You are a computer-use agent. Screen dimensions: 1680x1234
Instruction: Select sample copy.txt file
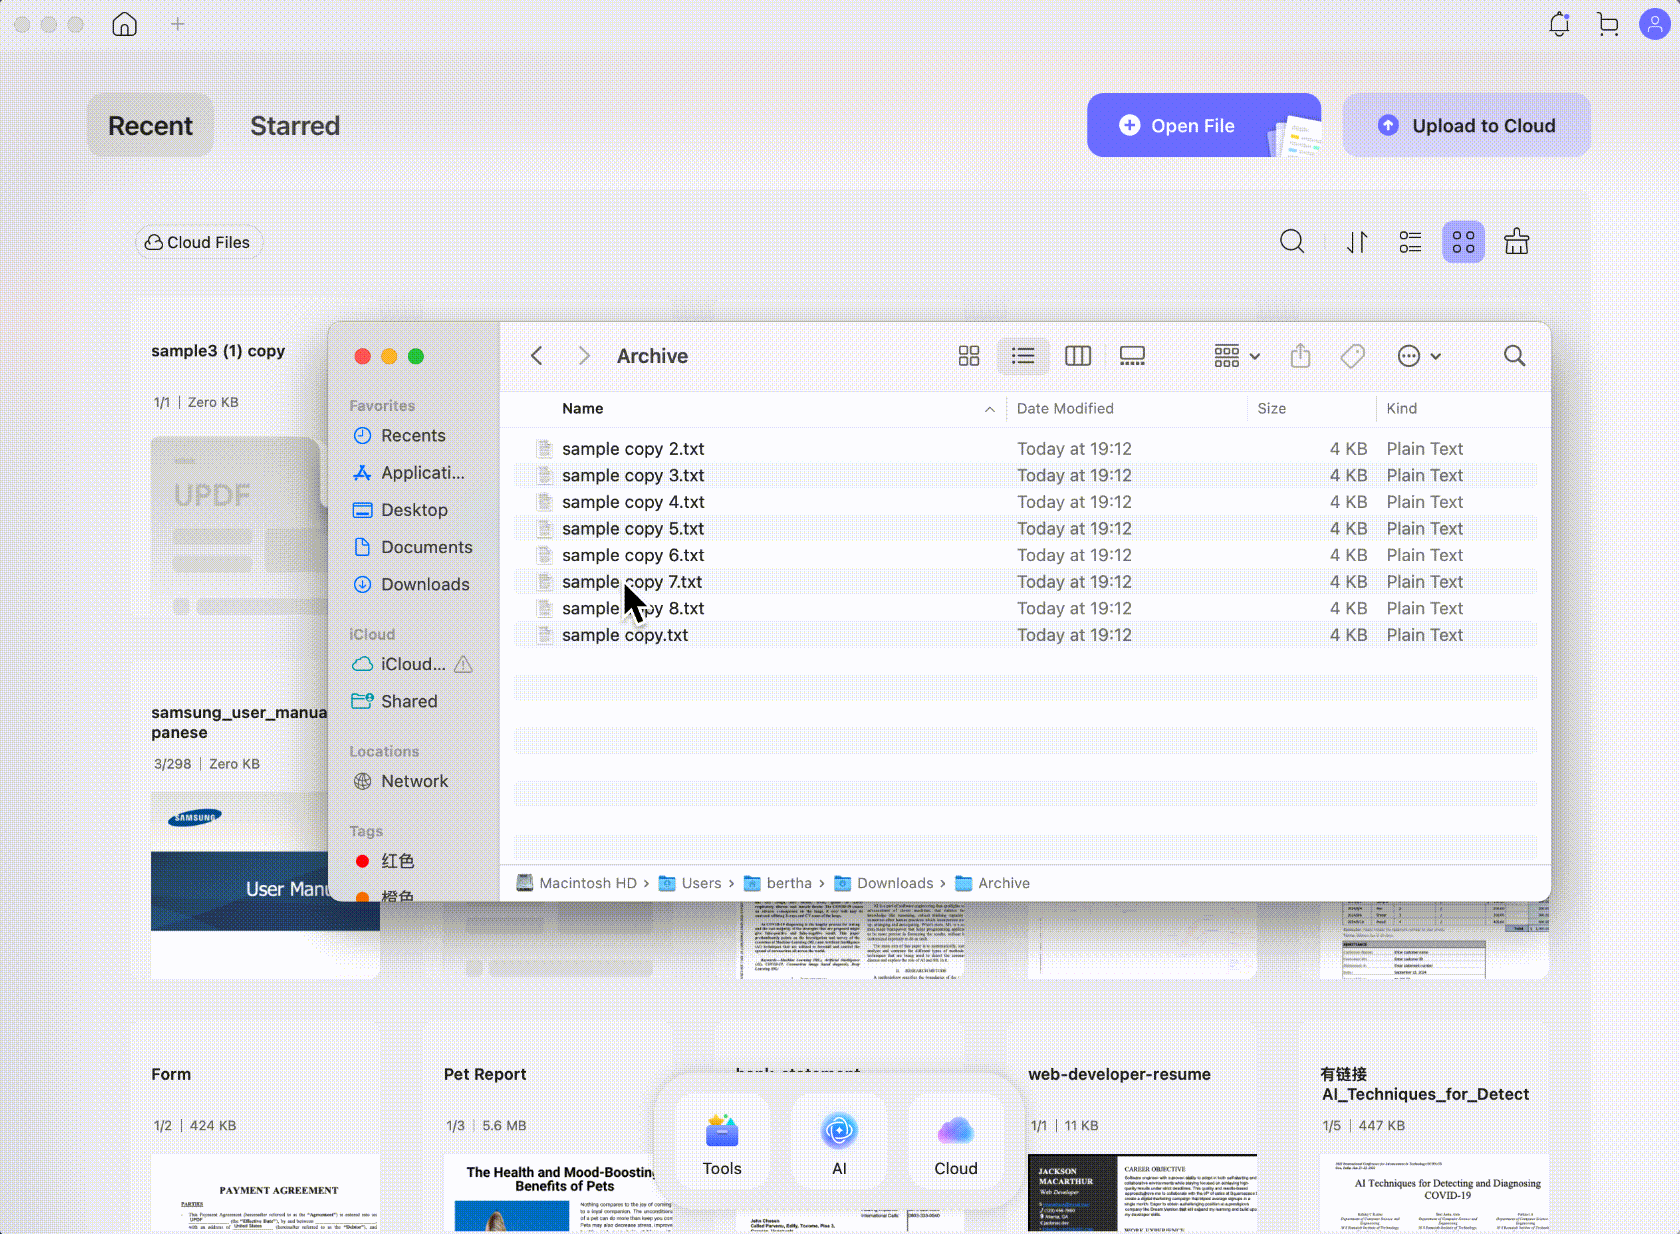(1025, 635)
